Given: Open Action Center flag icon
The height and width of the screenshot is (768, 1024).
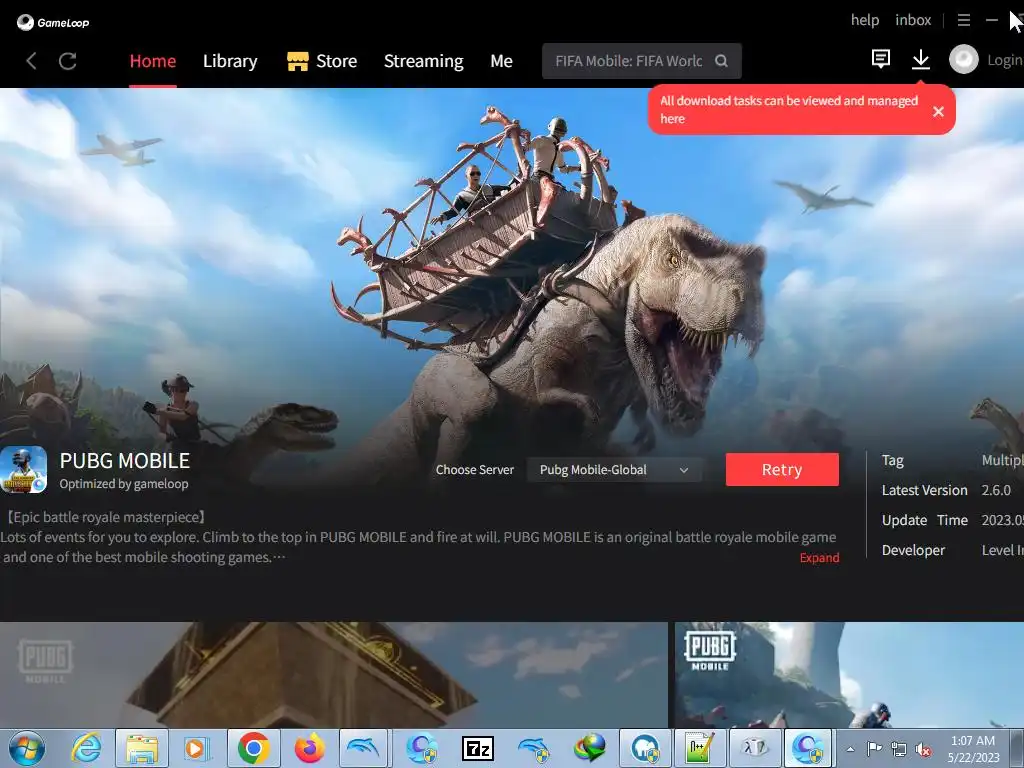Looking at the screenshot, I should [874, 749].
